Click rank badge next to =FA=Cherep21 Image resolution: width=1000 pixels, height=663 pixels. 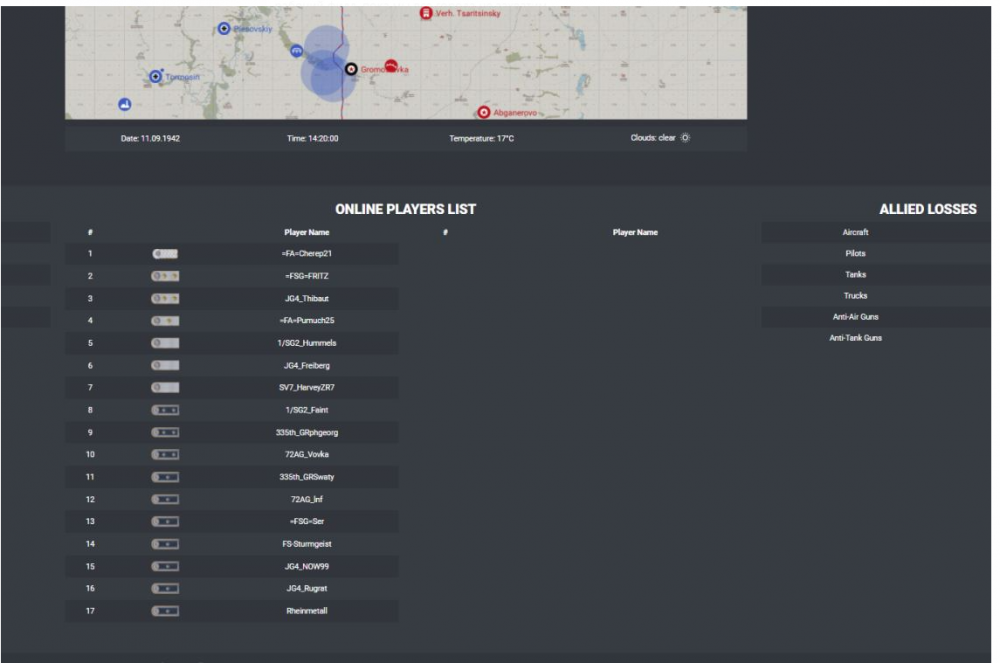click(165, 254)
